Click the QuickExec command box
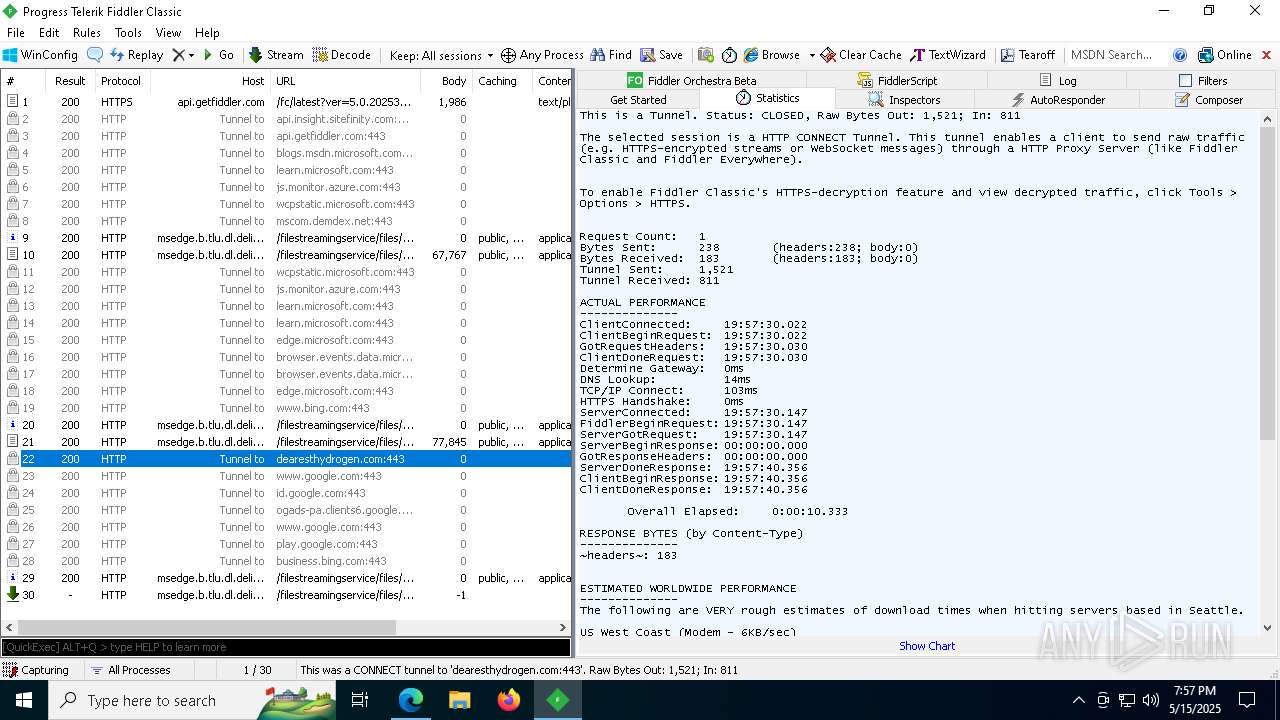 (285, 647)
